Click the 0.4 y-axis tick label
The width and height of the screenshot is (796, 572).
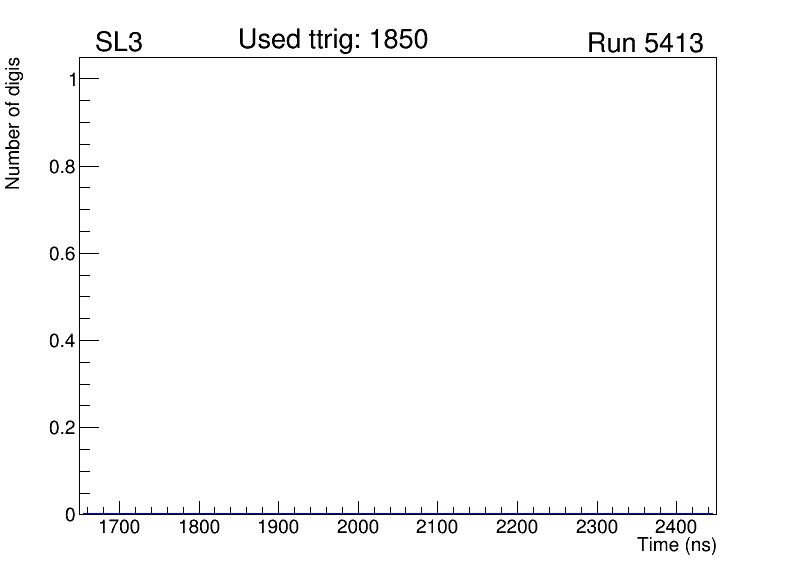[x=62, y=341]
